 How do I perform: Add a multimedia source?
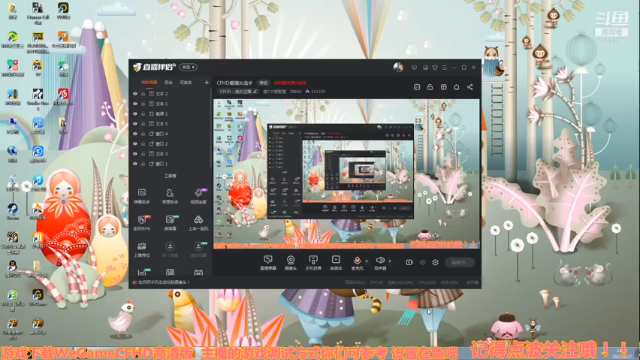tap(336, 262)
